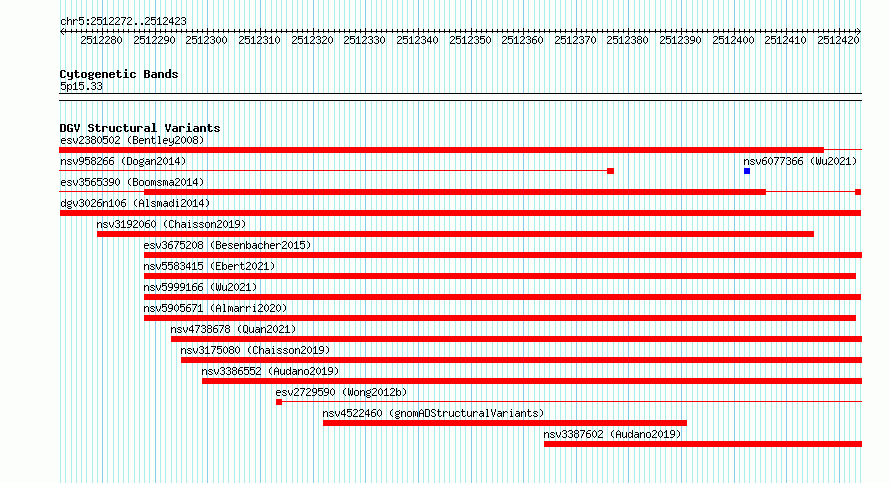The image size is (890, 483).
Task: Click ruler position 2512340
Action: click(x=417, y=40)
